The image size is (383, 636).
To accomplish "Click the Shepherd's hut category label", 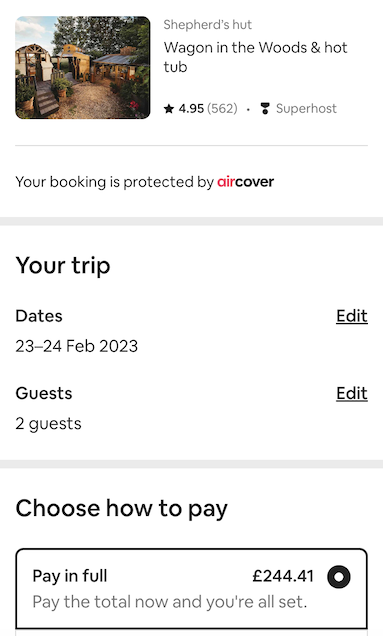I will [x=208, y=25].
